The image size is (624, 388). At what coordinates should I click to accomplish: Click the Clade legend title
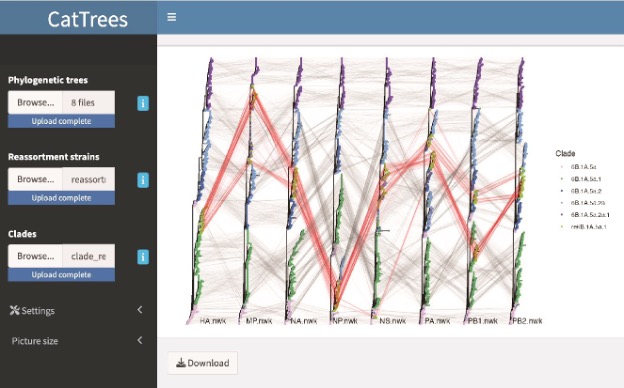(x=565, y=153)
